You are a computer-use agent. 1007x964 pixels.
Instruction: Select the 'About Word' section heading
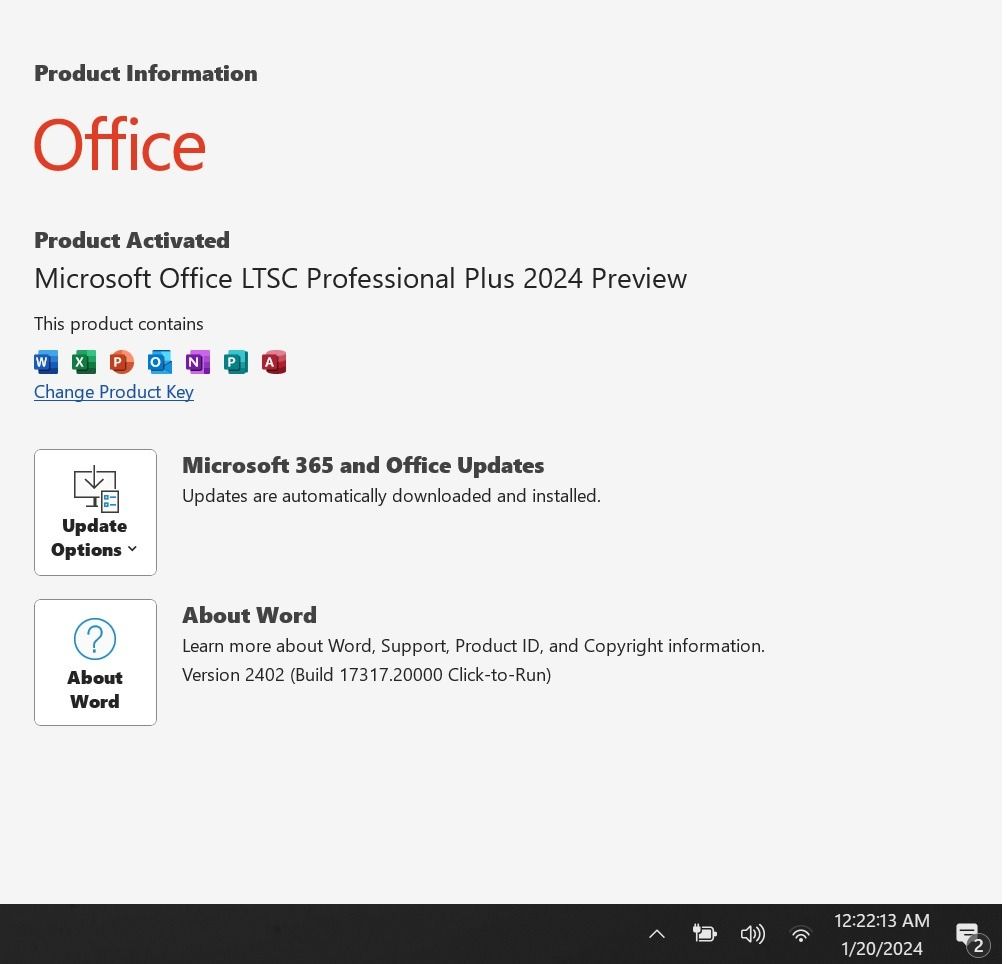[x=249, y=616]
